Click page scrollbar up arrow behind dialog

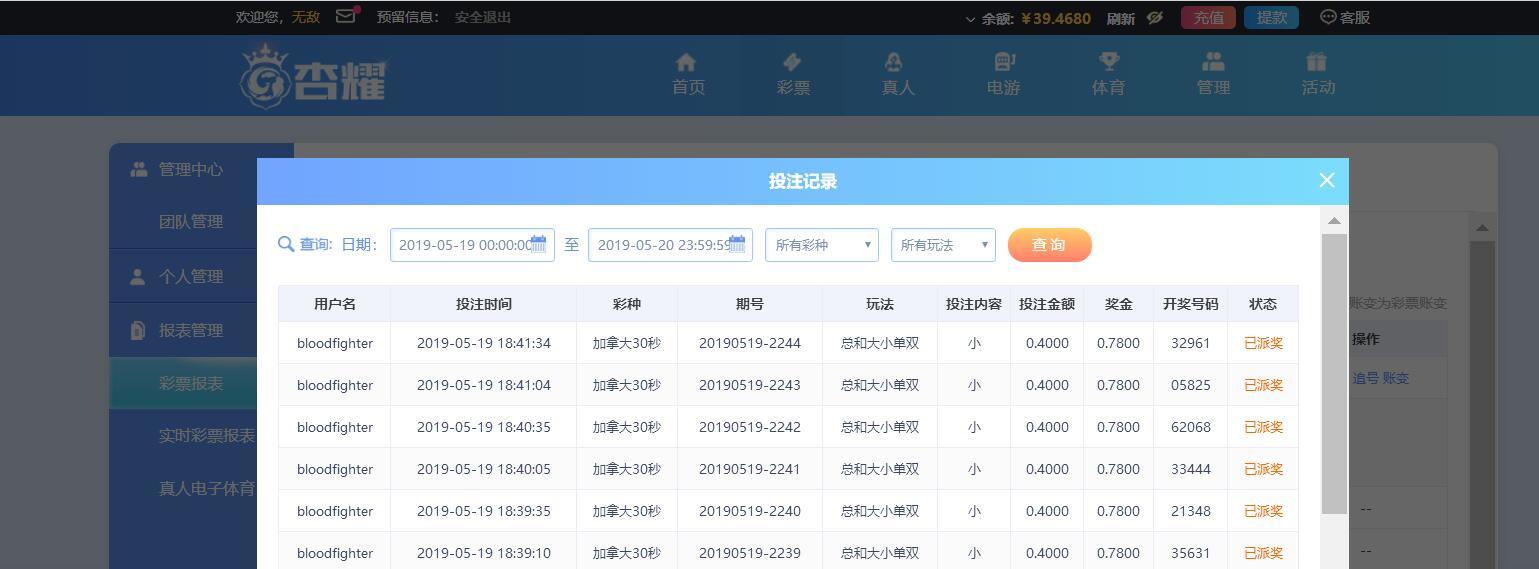pyautogui.click(x=1482, y=227)
